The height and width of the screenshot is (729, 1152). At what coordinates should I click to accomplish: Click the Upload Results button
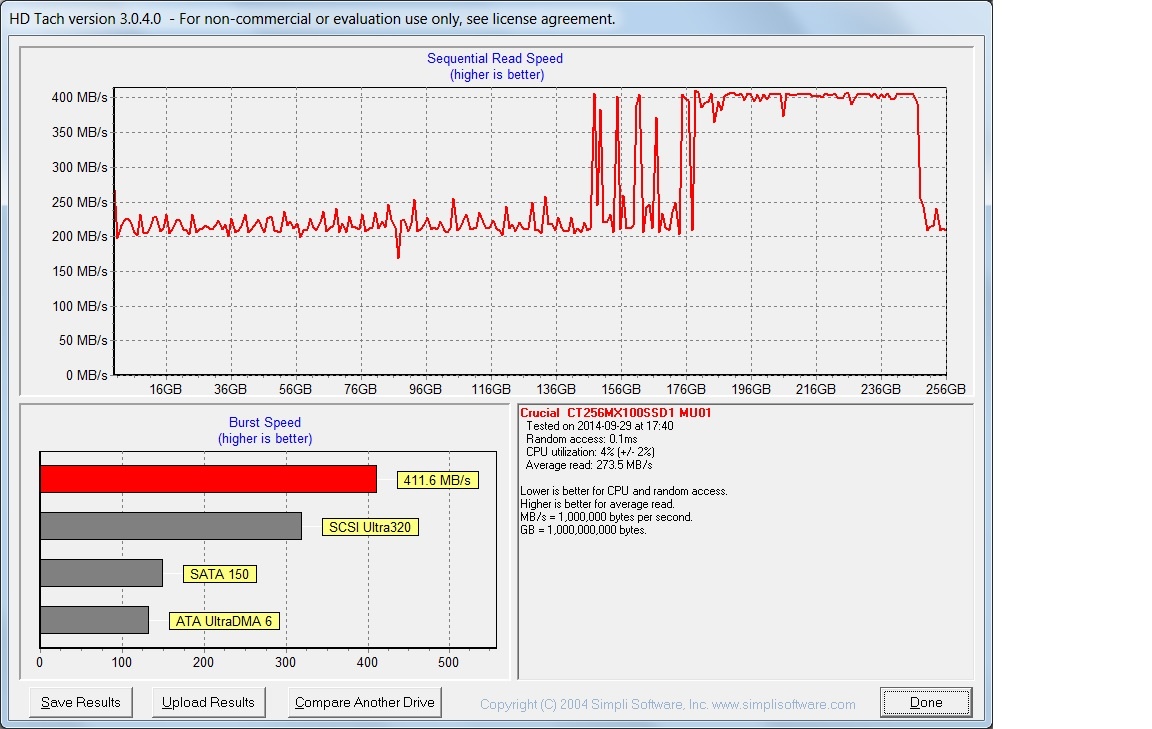209,703
